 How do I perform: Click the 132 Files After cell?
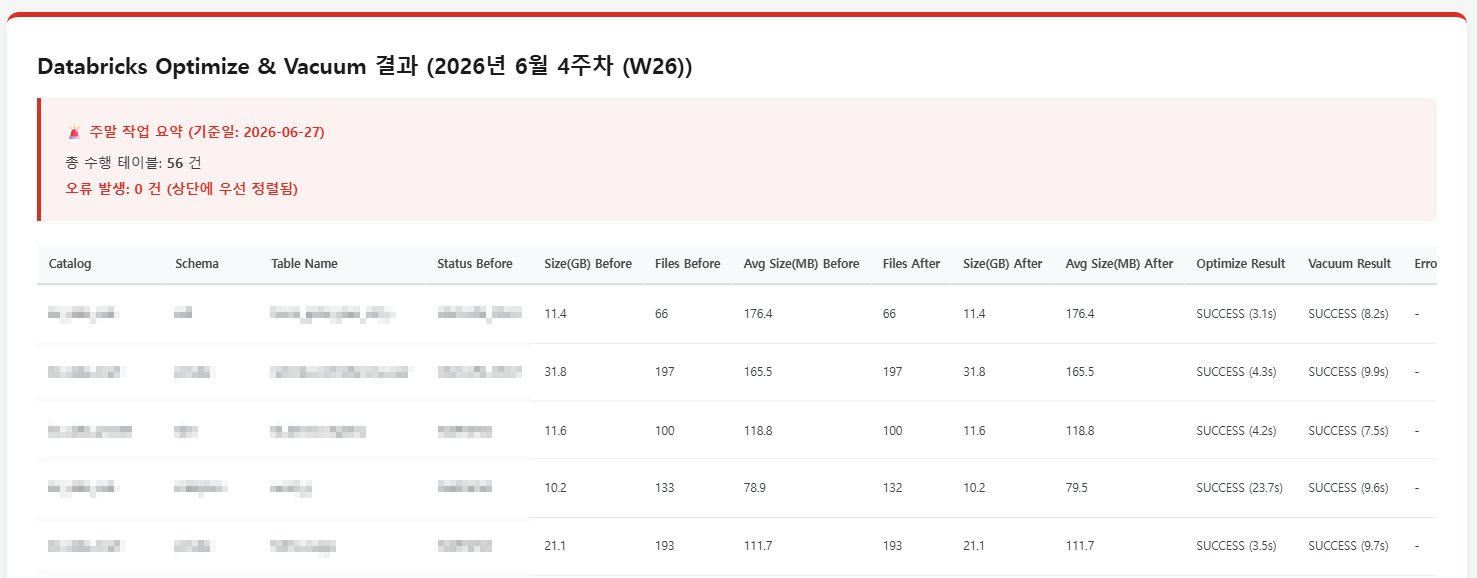[893, 488]
